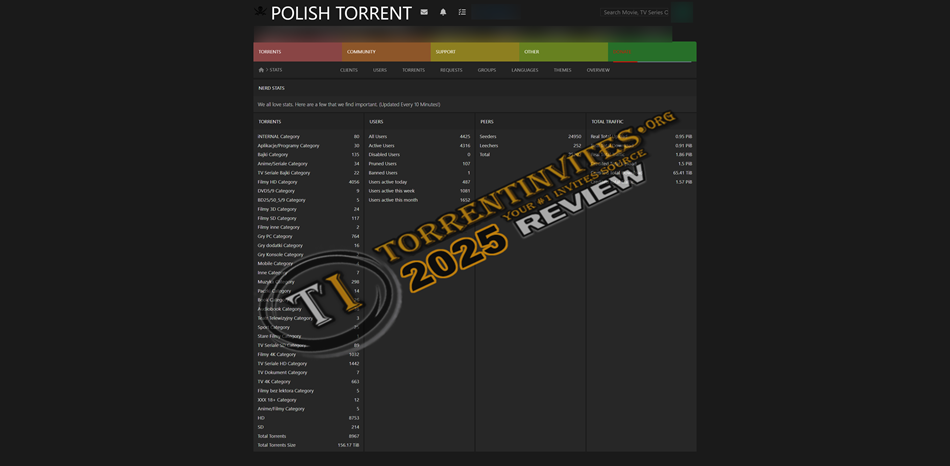950x466 pixels.
Task: Open the Community main menu
Action: tap(386, 52)
